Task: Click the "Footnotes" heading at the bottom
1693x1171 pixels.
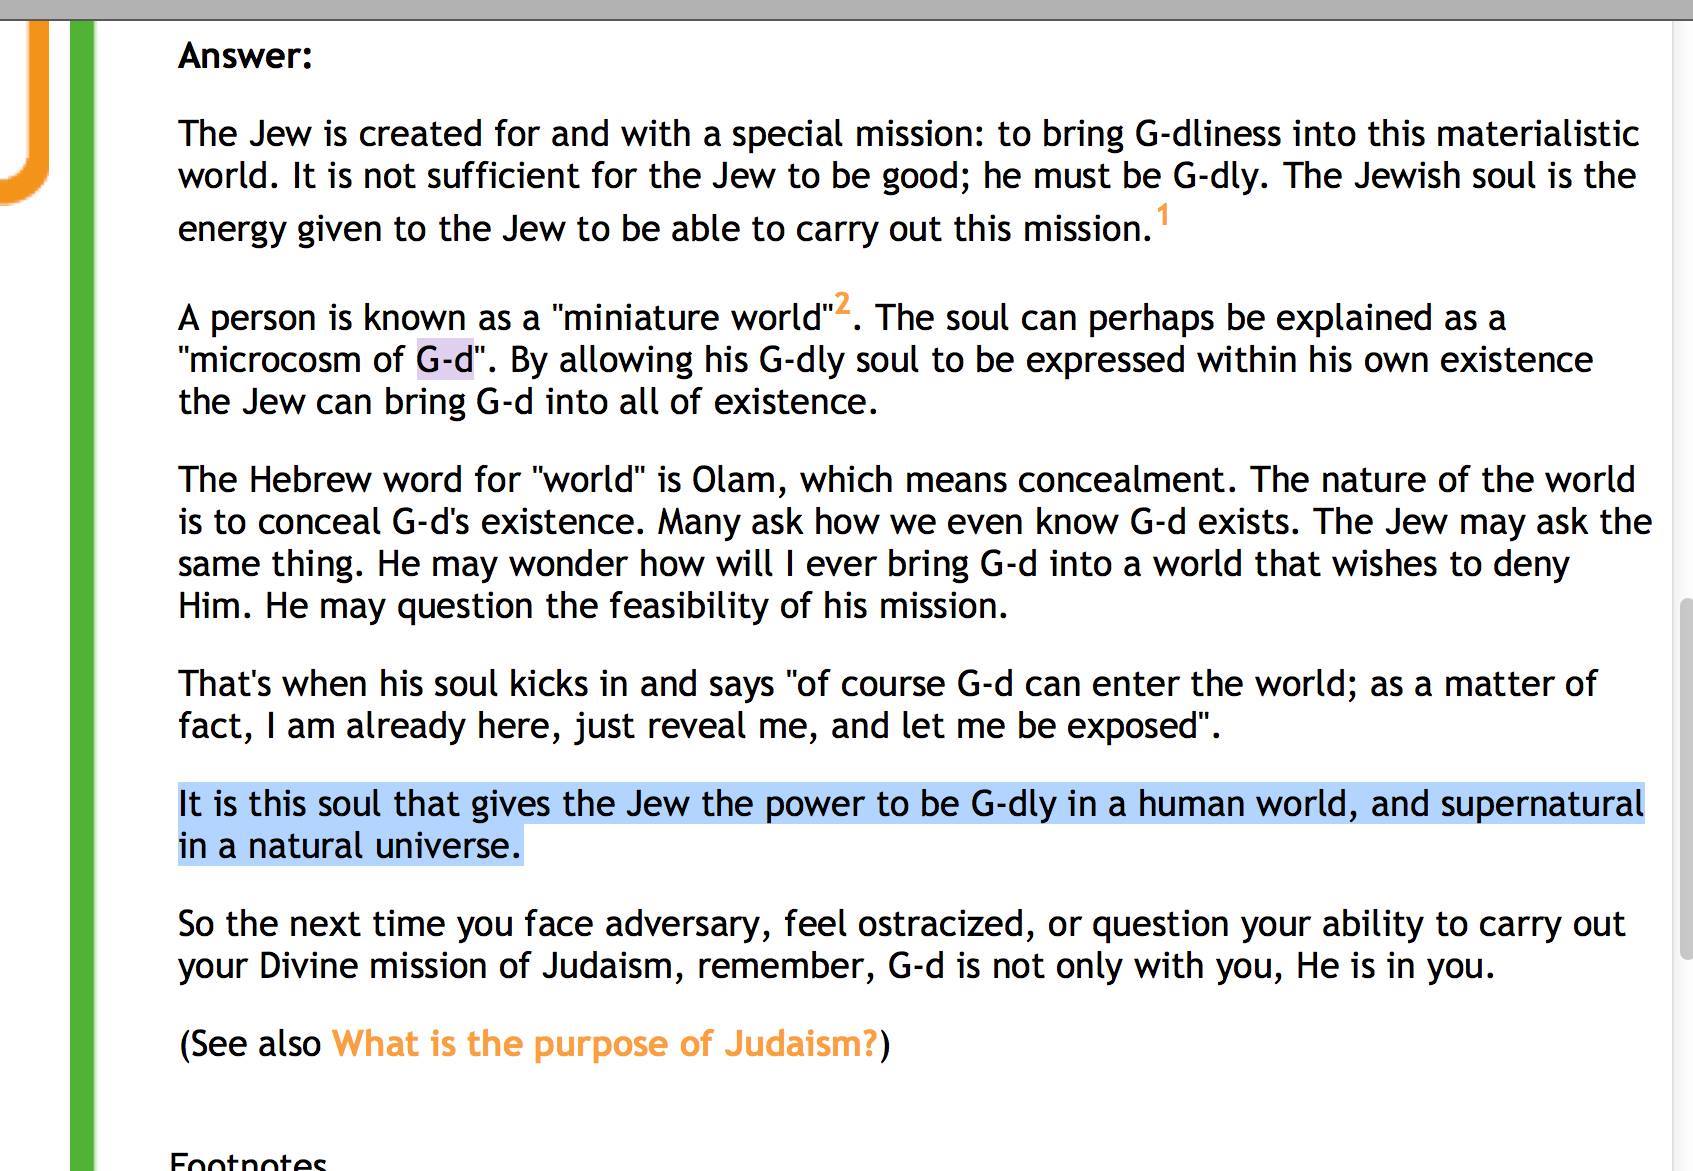Action: (248, 1162)
